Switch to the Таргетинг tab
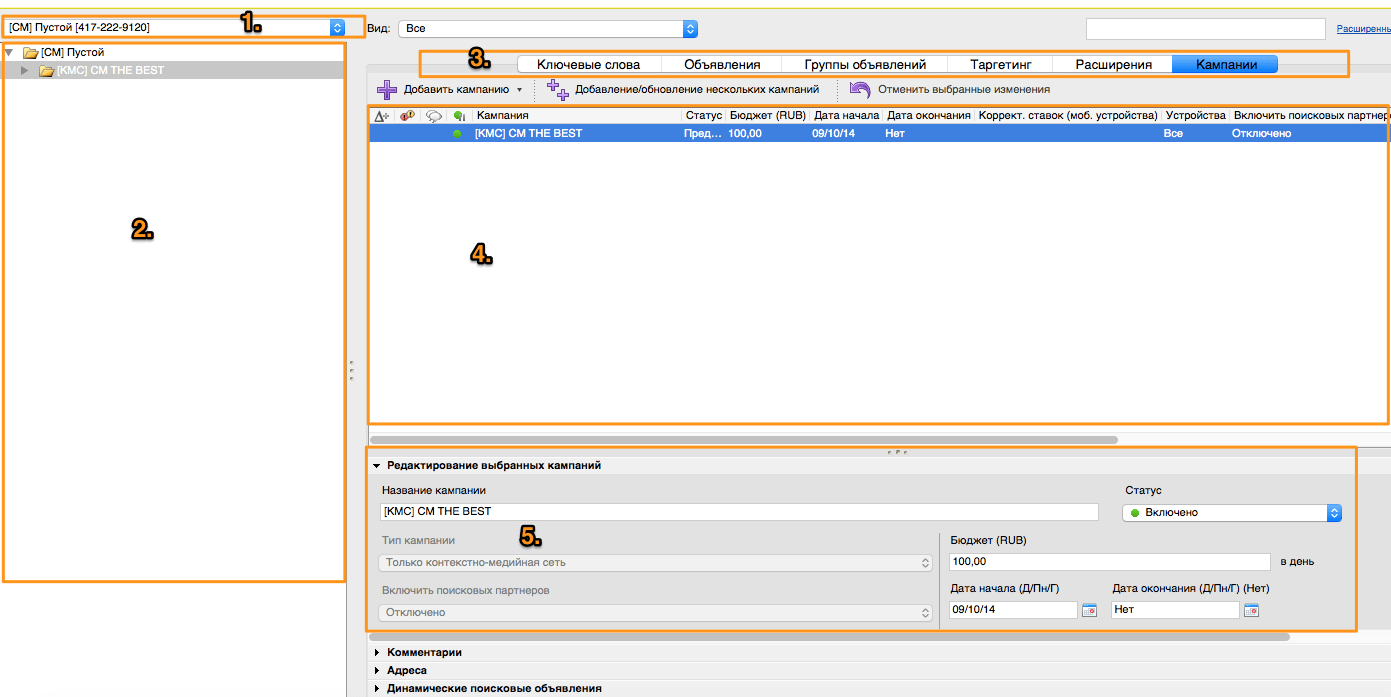Image resolution: width=1391 pixels, height=697 pixels. pyautogui.click(x=1000, y=64)
